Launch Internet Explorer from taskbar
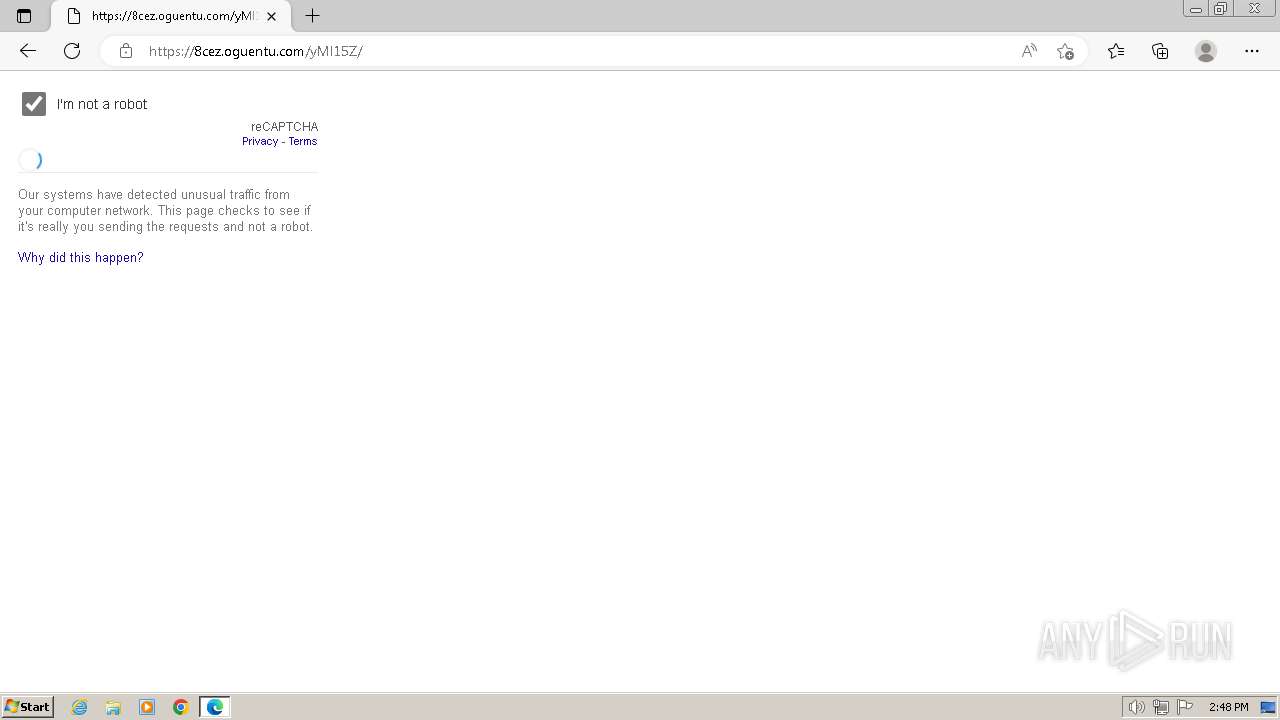The width and height of the screenshot is (1280, 720). click(80, 707)
